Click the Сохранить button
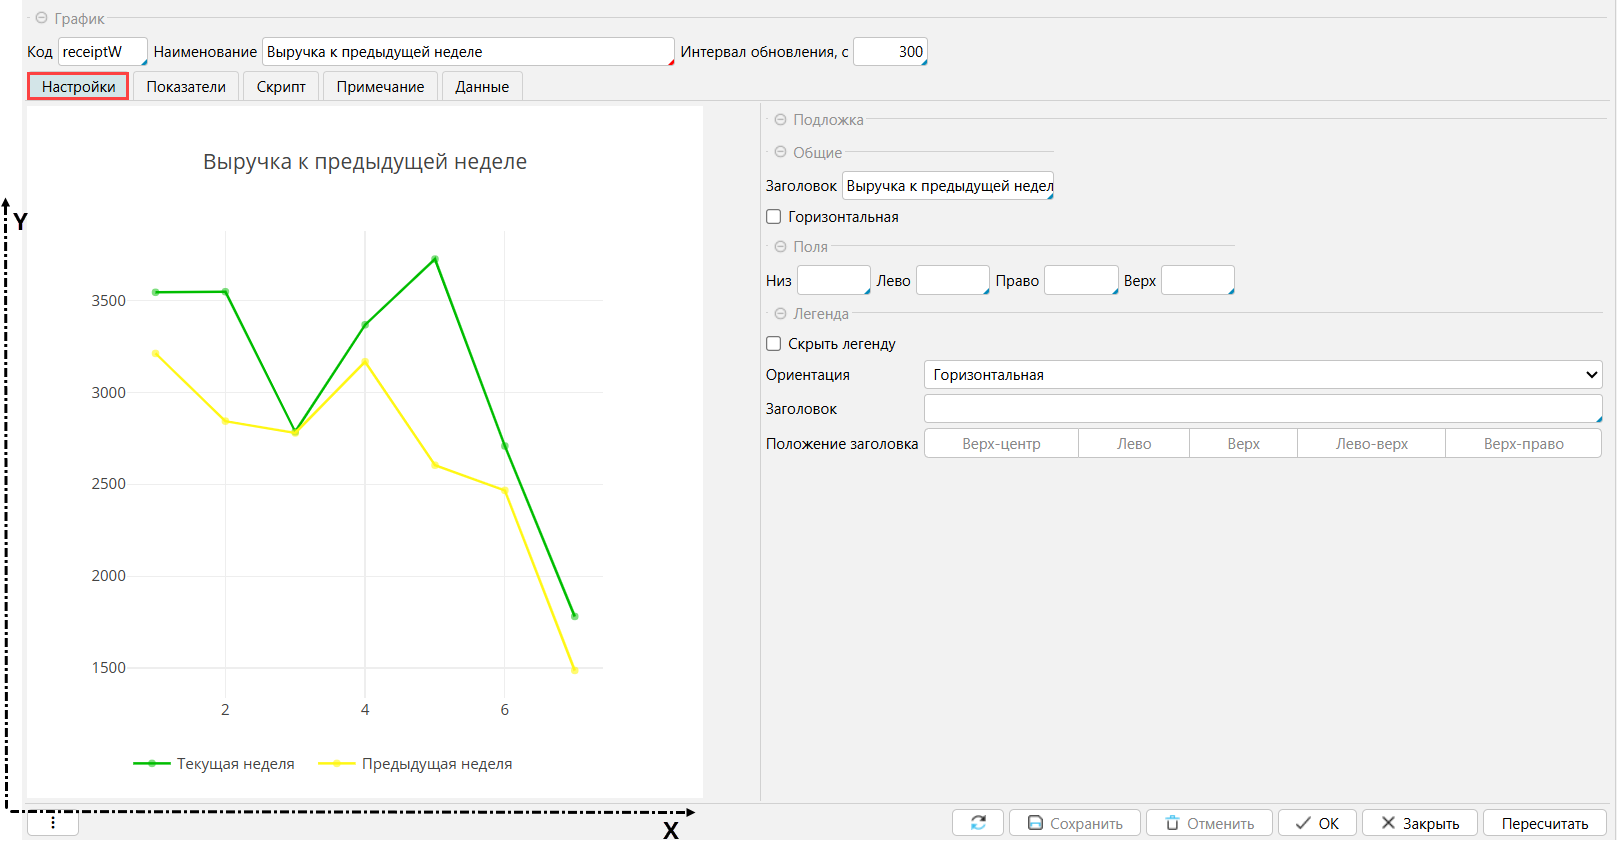 coord(1075,823)
